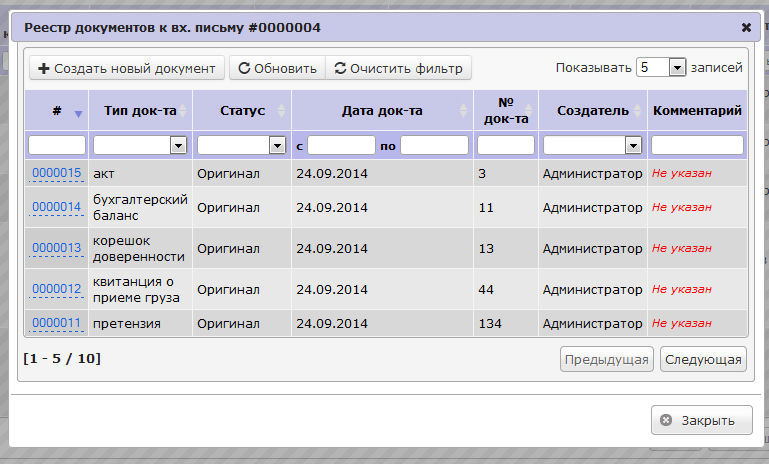Click document number '13' cell
The width and height of the screenshot is (769, 464).
506,248
